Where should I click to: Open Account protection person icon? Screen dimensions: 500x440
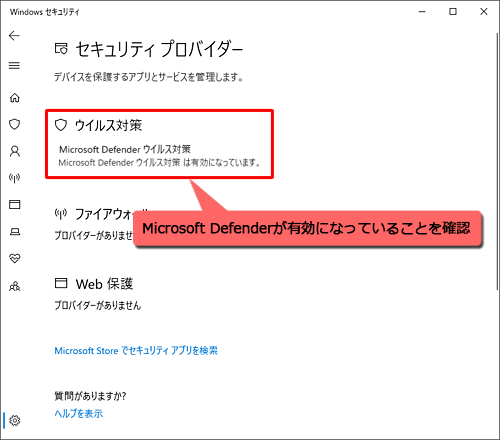tap(15, 151)
